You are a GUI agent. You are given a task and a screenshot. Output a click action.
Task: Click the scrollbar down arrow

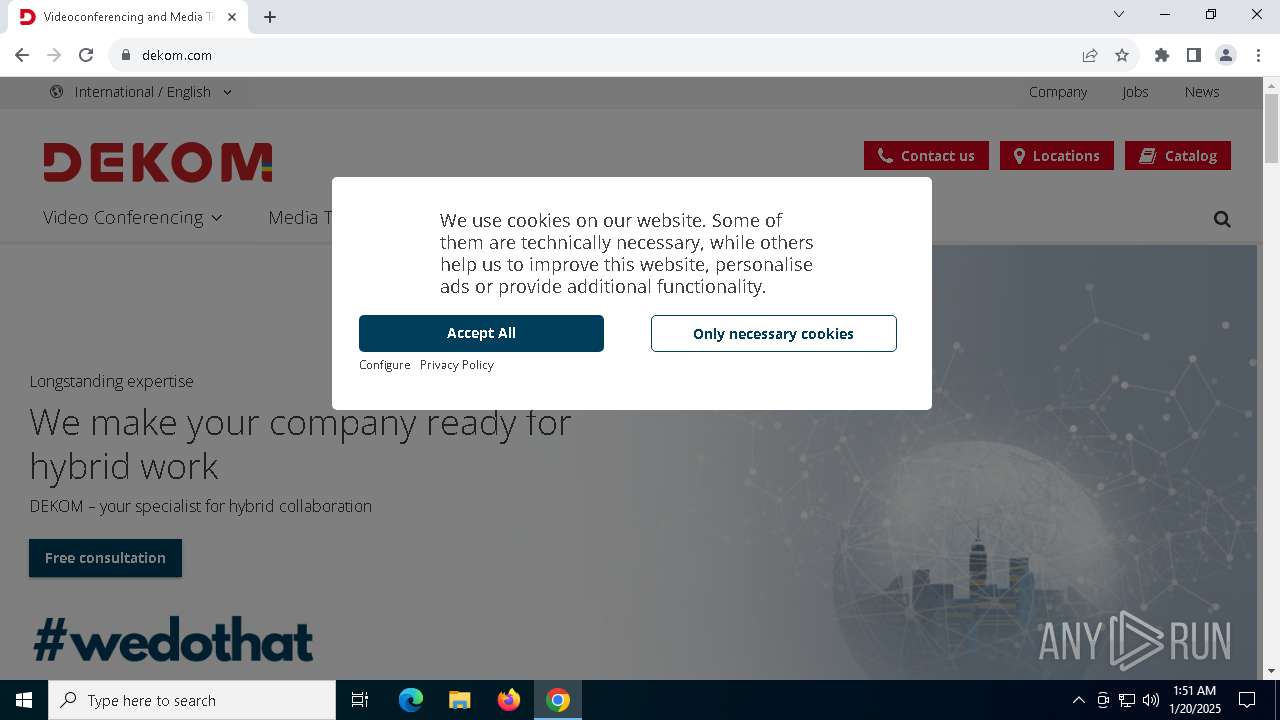(x=1271, y=671)
